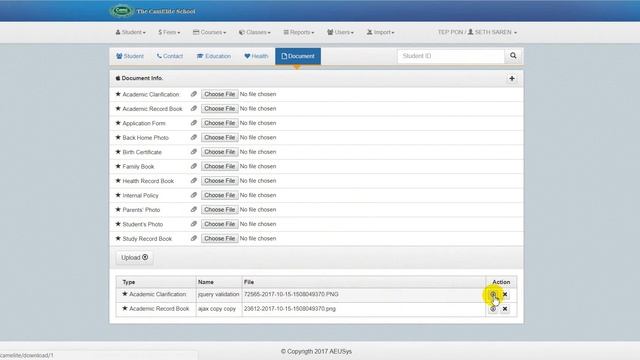Switch to the Education tab

pos(214,56)
